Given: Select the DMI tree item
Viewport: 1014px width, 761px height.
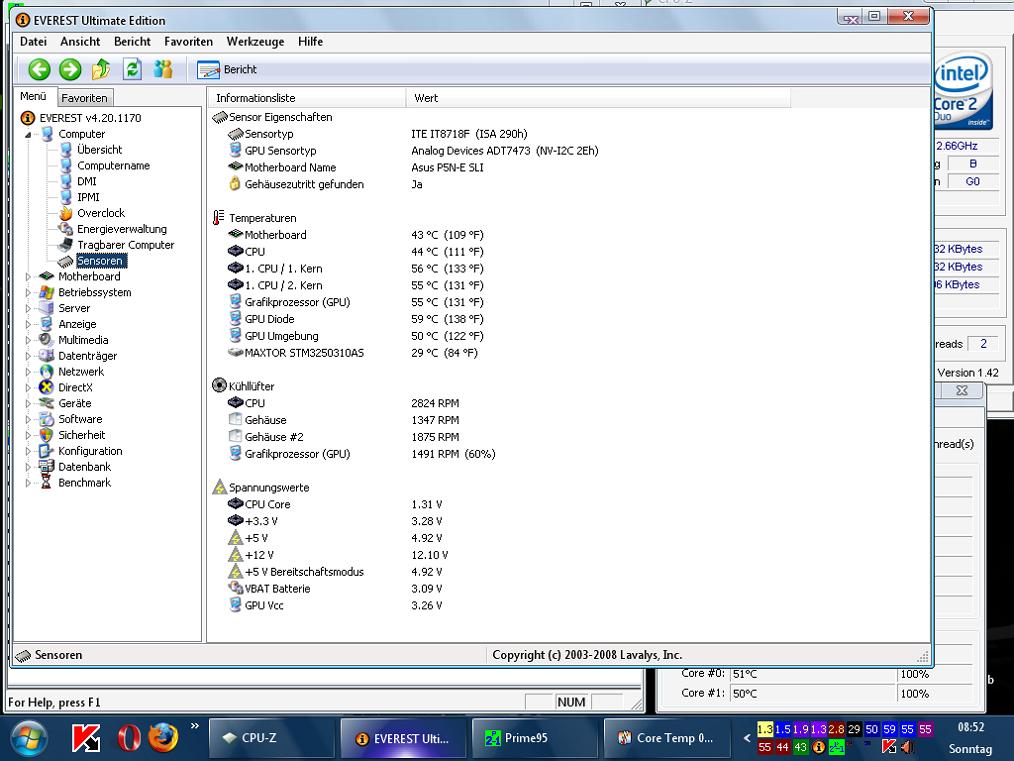Looking at the screenshot, I should click(87, 181).
